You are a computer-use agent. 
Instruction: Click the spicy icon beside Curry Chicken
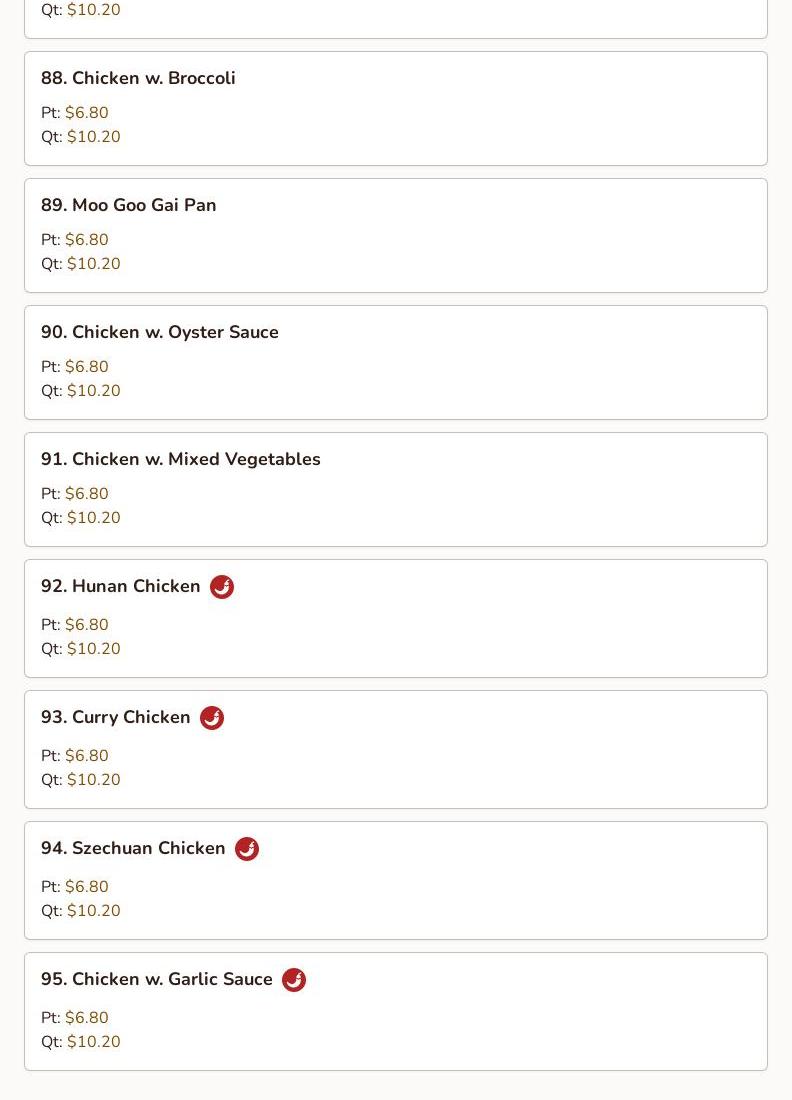(x=212, y=718)
